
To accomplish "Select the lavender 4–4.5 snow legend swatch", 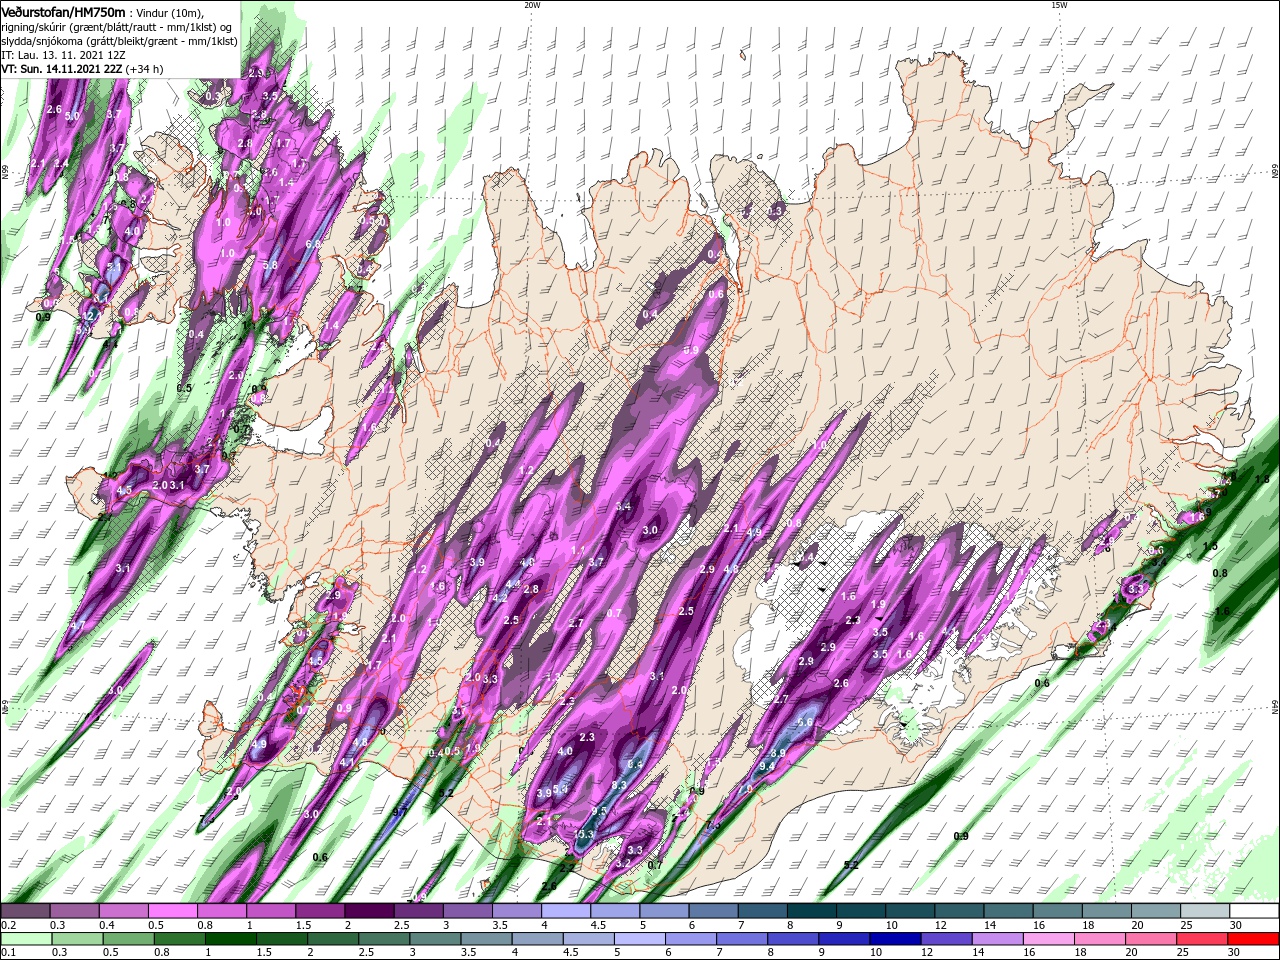I will coord(566,911).
